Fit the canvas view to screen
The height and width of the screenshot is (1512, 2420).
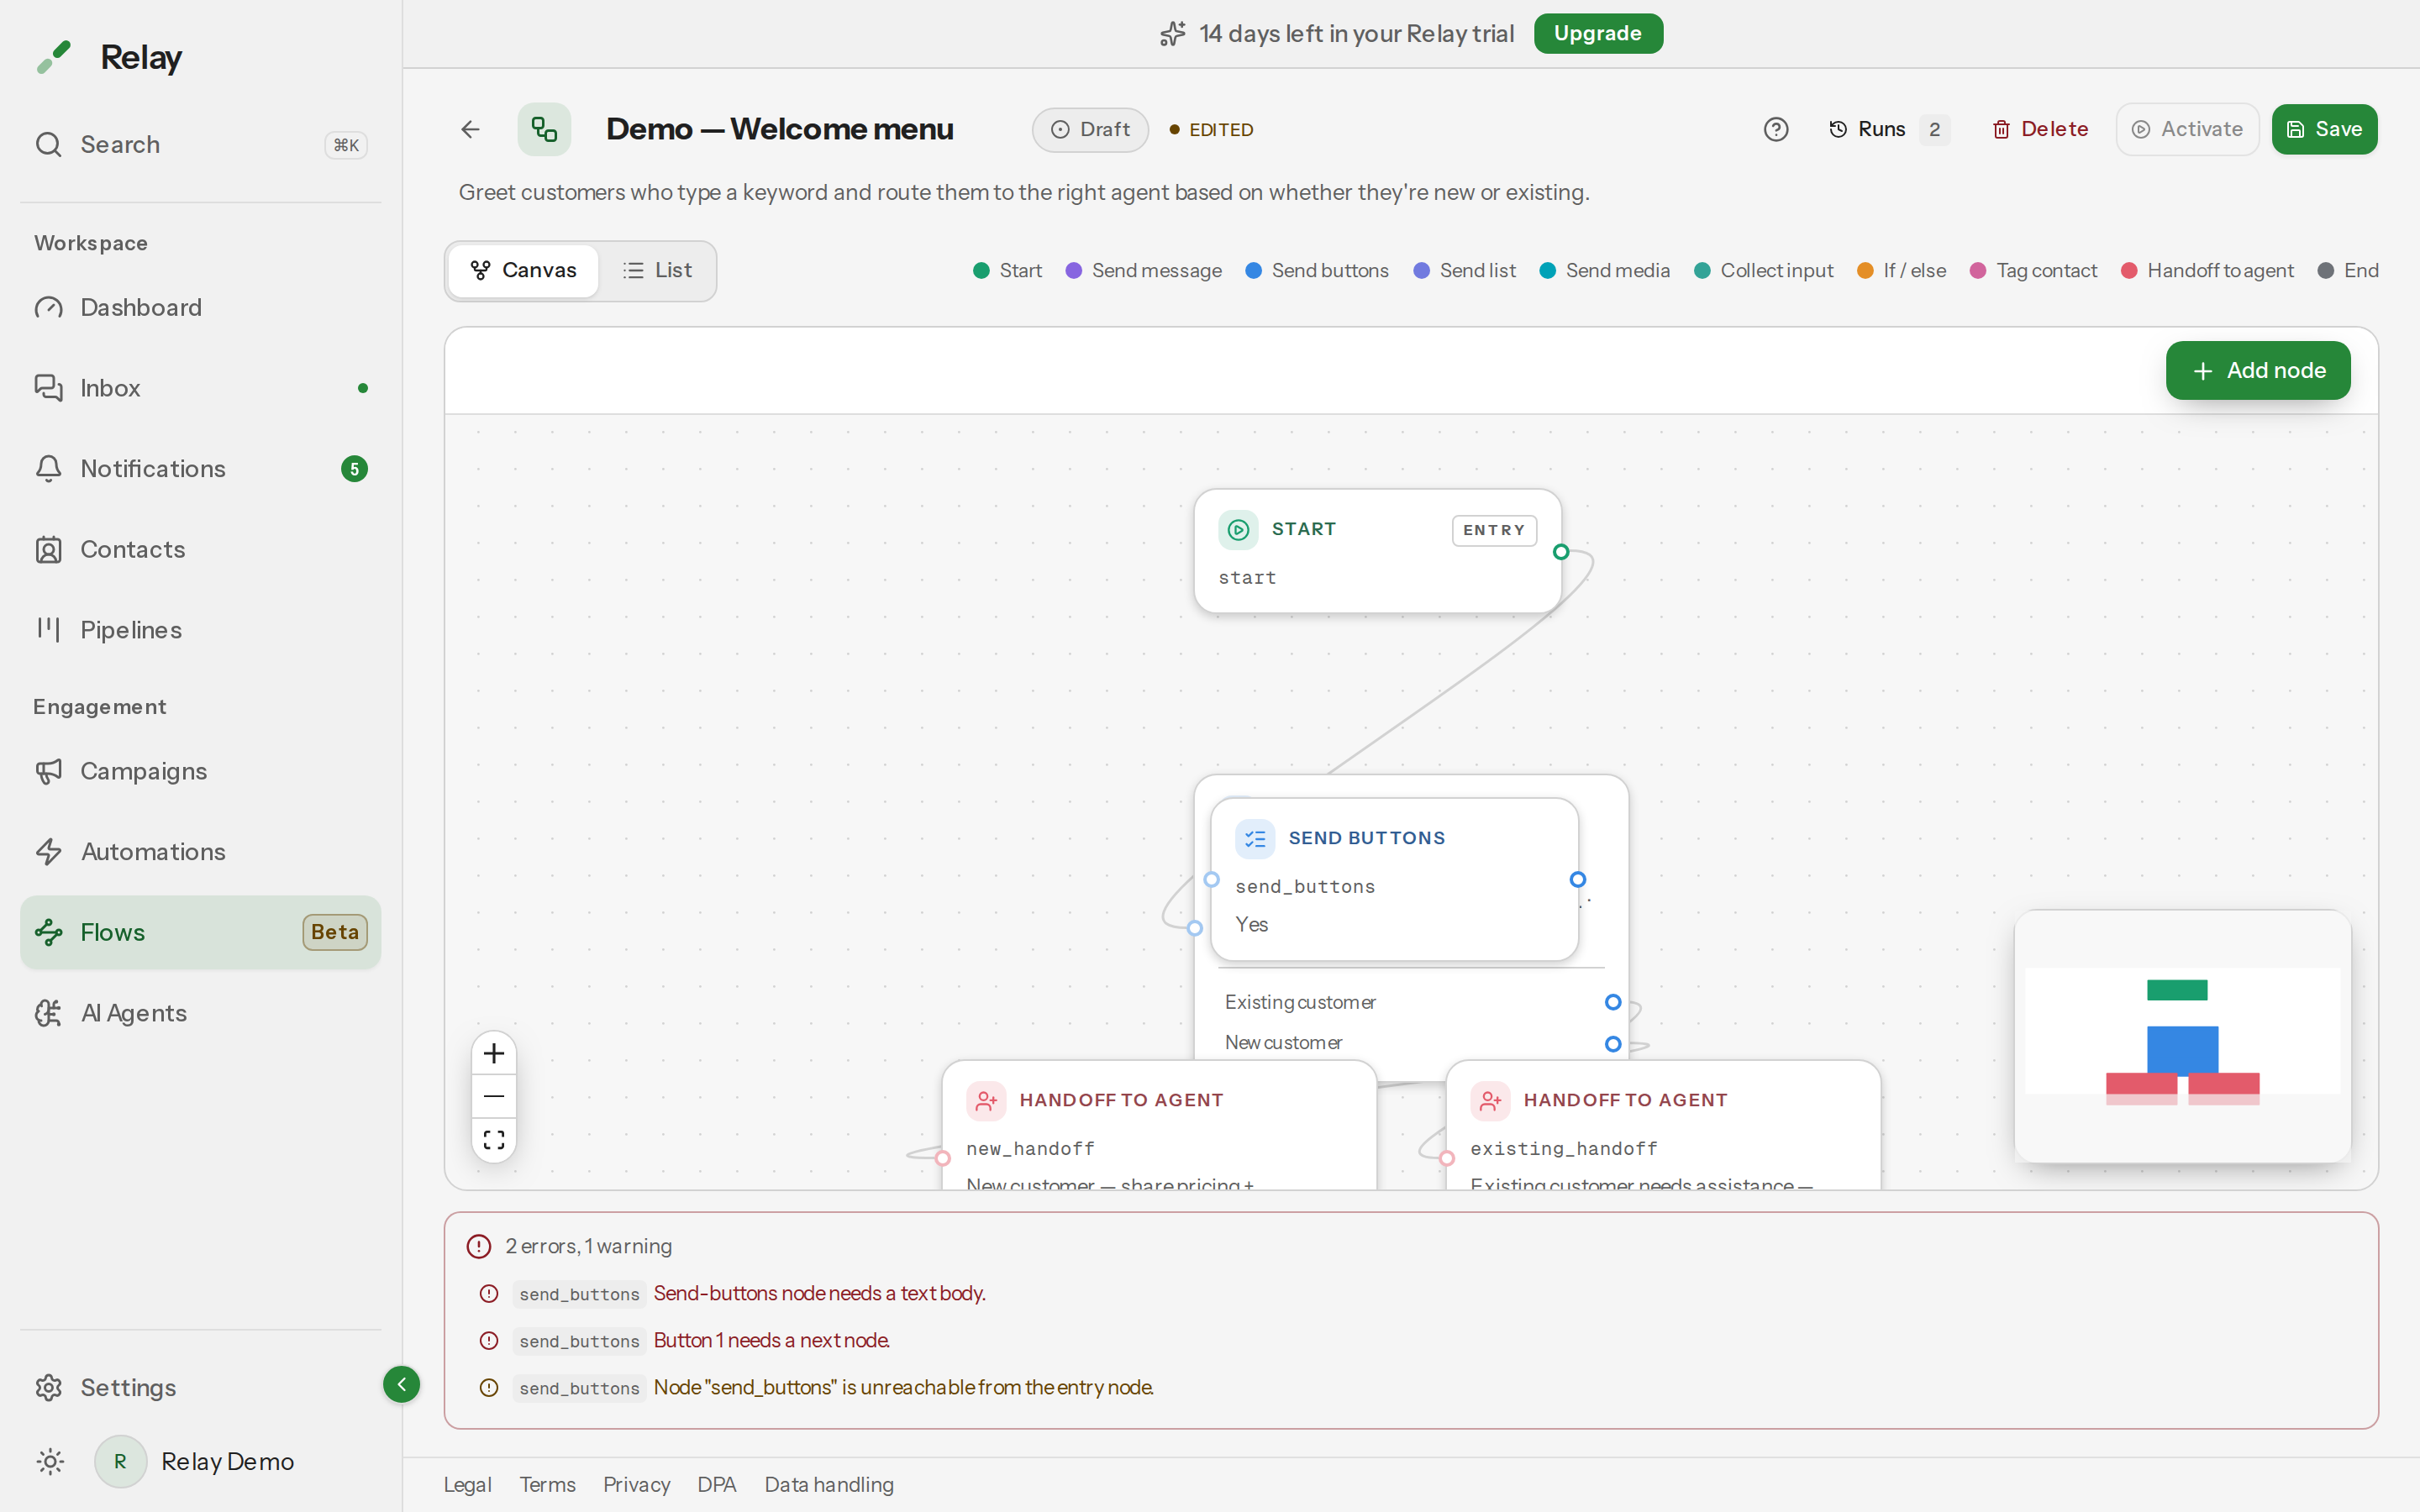coord(494,1140)
